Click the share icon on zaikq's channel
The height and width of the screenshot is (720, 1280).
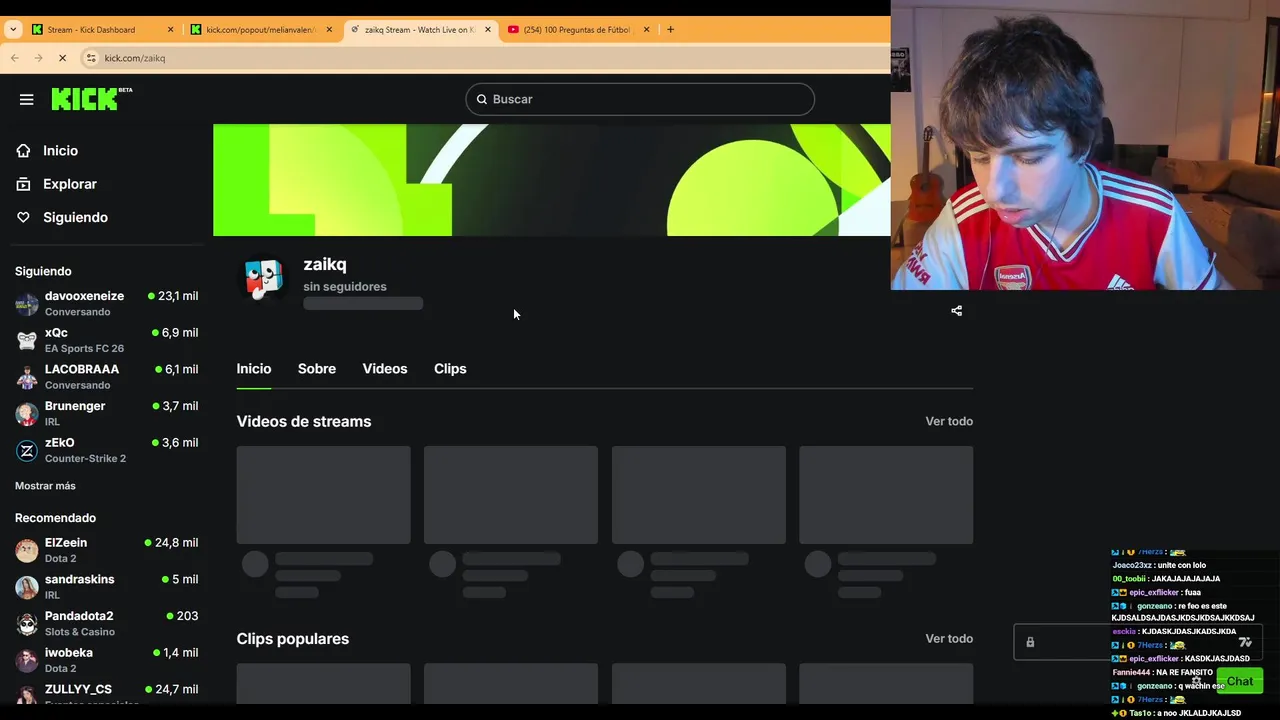(x=957, y=311)
